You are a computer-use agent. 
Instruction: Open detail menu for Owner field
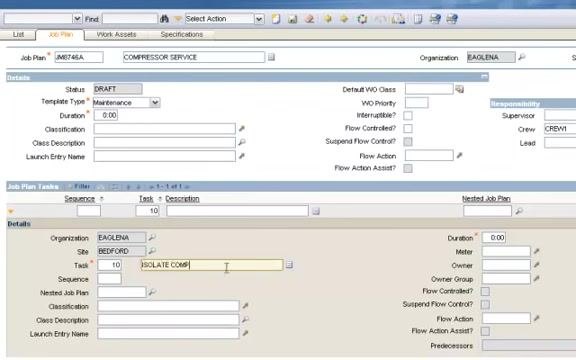pos(536,265)
